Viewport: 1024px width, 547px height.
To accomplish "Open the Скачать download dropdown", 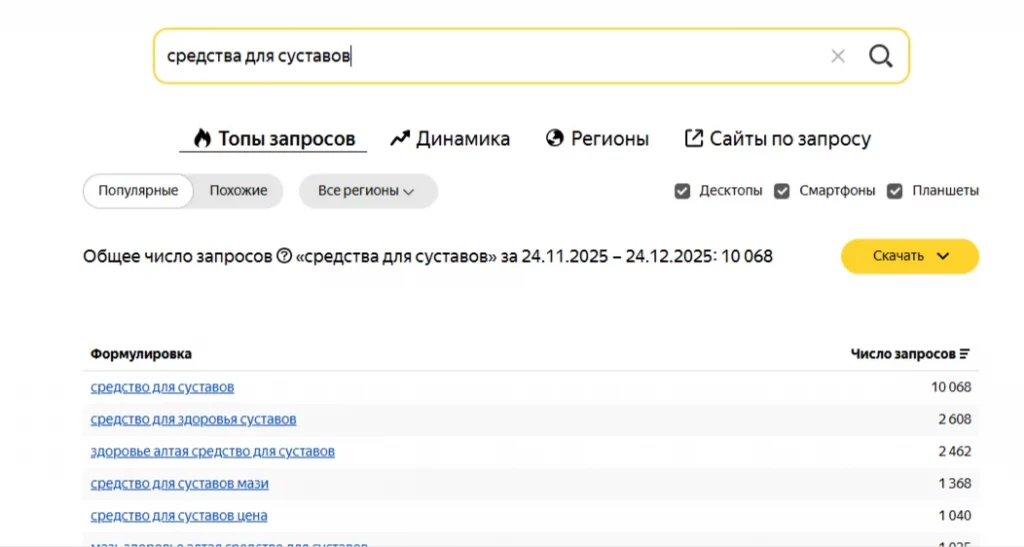I will 910,256.
